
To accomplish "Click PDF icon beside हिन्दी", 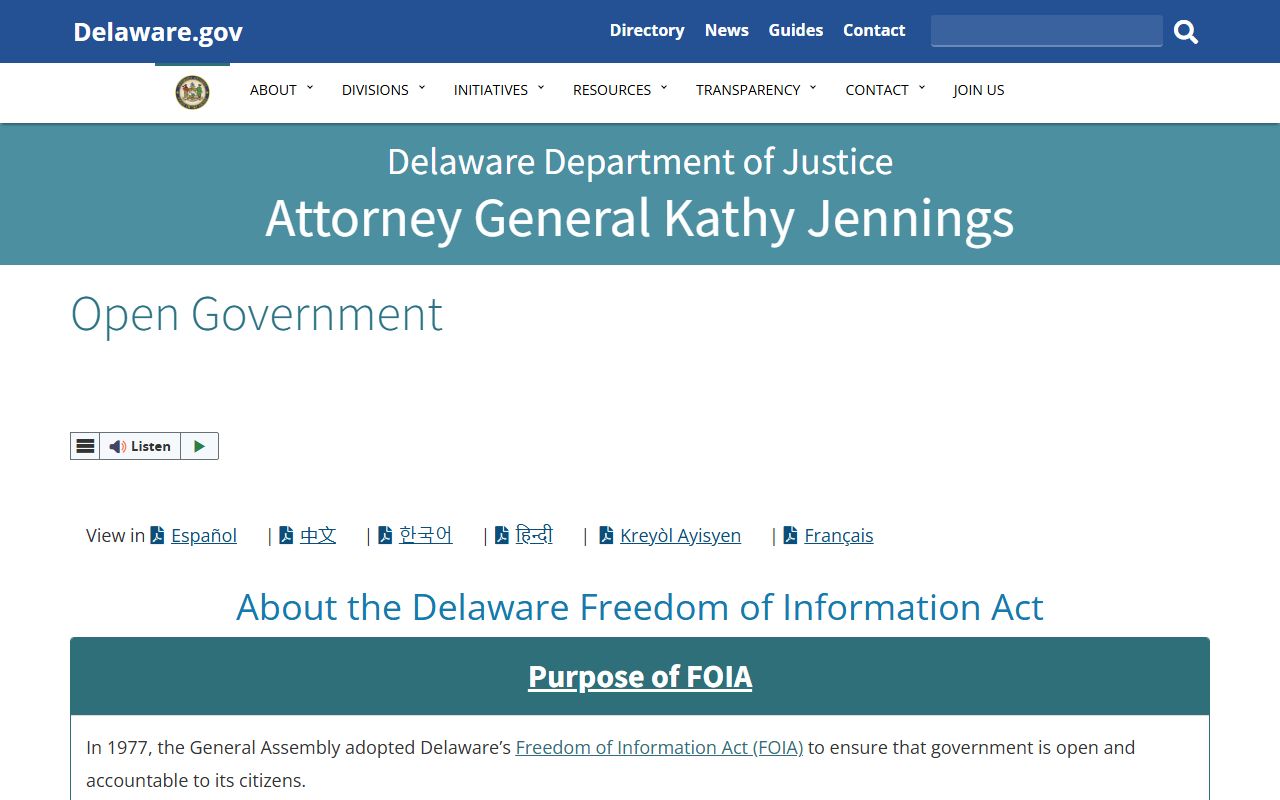I will pyautogui.click(x=502, y=535).
